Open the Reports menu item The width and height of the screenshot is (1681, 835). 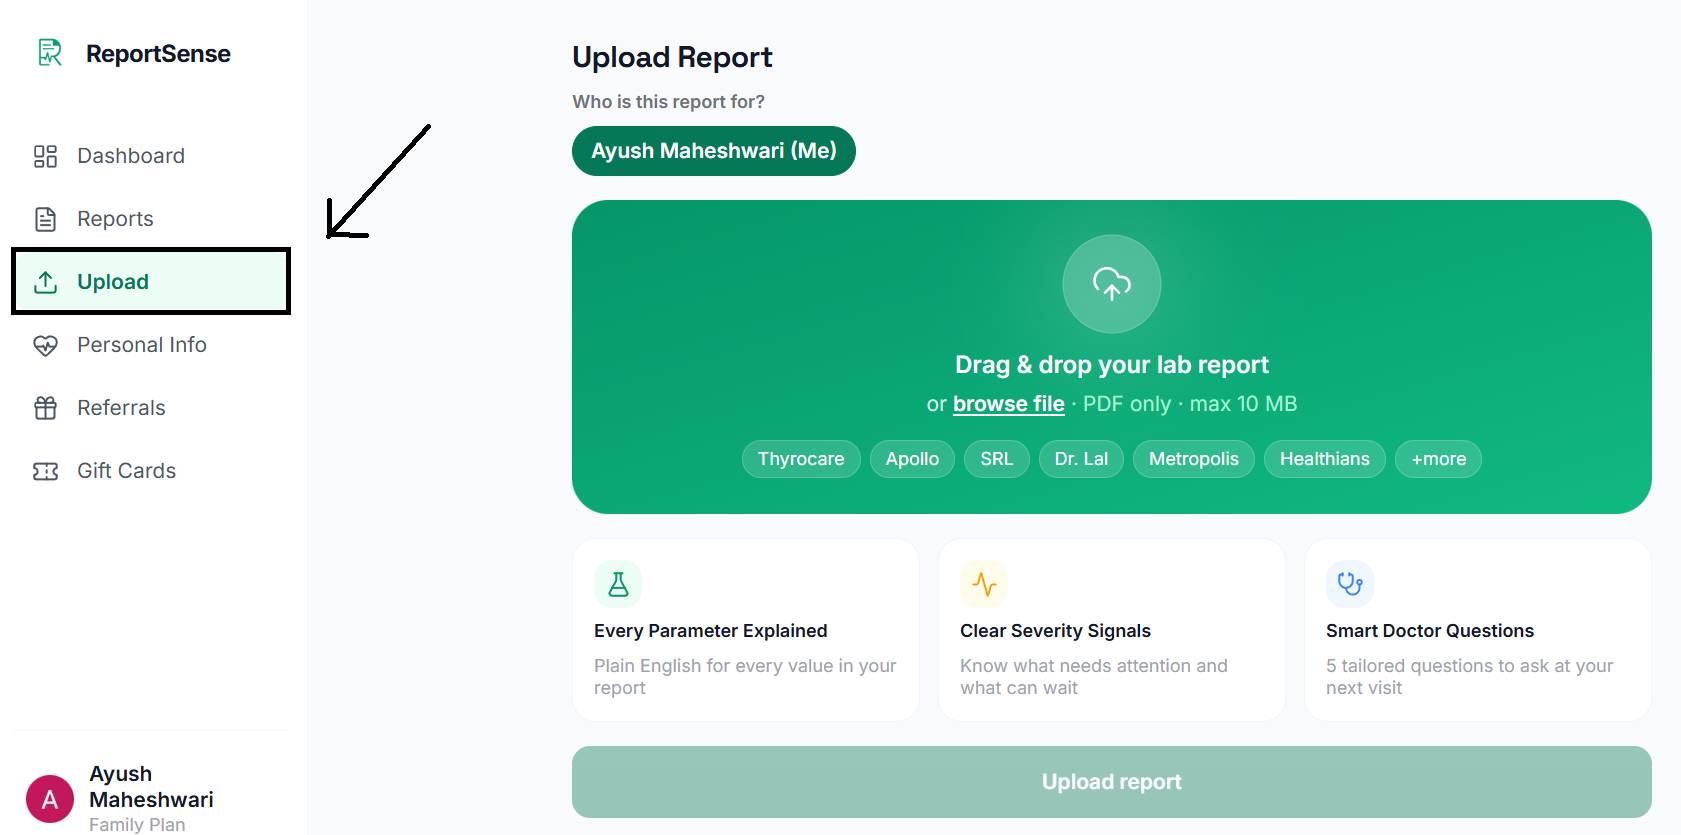click(x=151, y=219)
